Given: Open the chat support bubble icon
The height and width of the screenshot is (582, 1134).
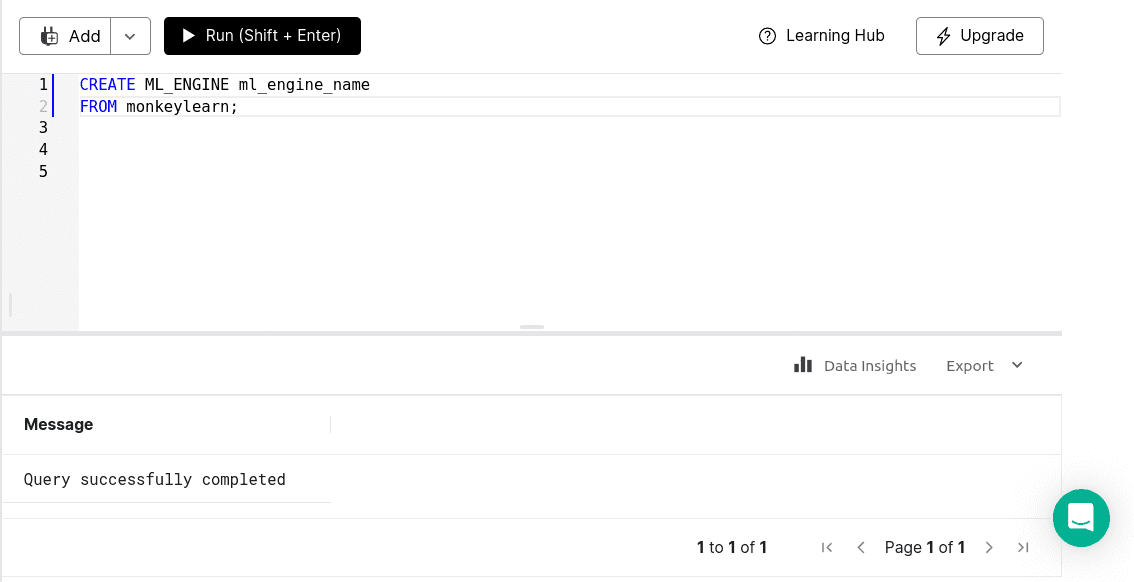Looking at the screenshot, I should (1081, 518).
